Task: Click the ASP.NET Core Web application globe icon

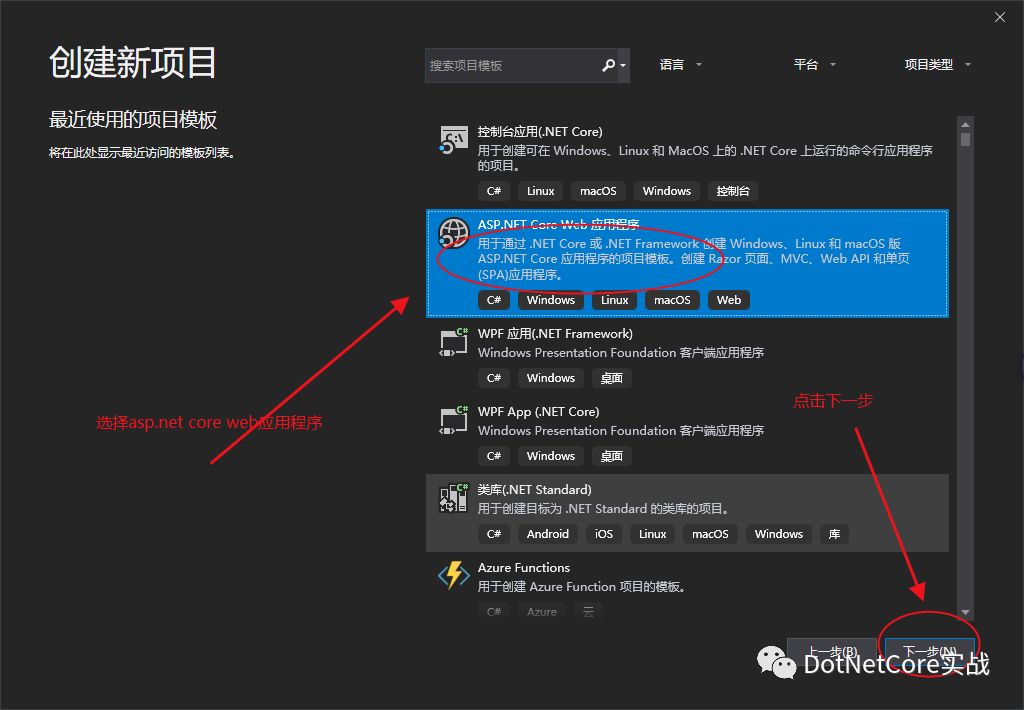Action: click(453, 233)
